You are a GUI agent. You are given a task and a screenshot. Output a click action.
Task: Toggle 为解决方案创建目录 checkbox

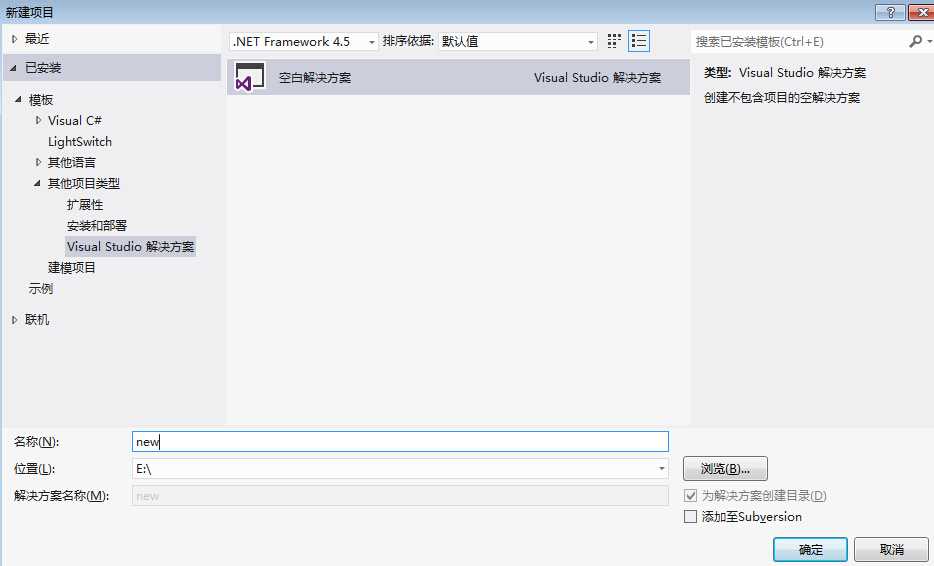690,495
